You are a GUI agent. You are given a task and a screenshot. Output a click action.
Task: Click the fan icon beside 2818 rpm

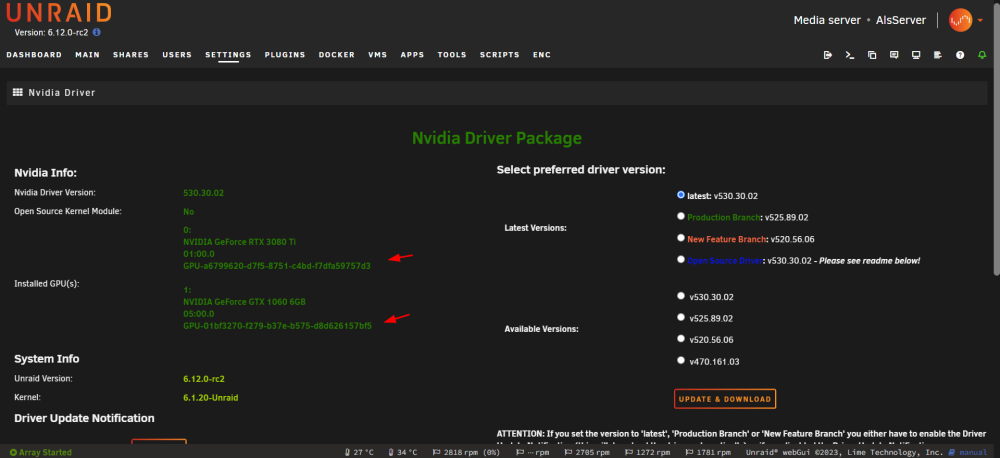click(x=436, y=452)
